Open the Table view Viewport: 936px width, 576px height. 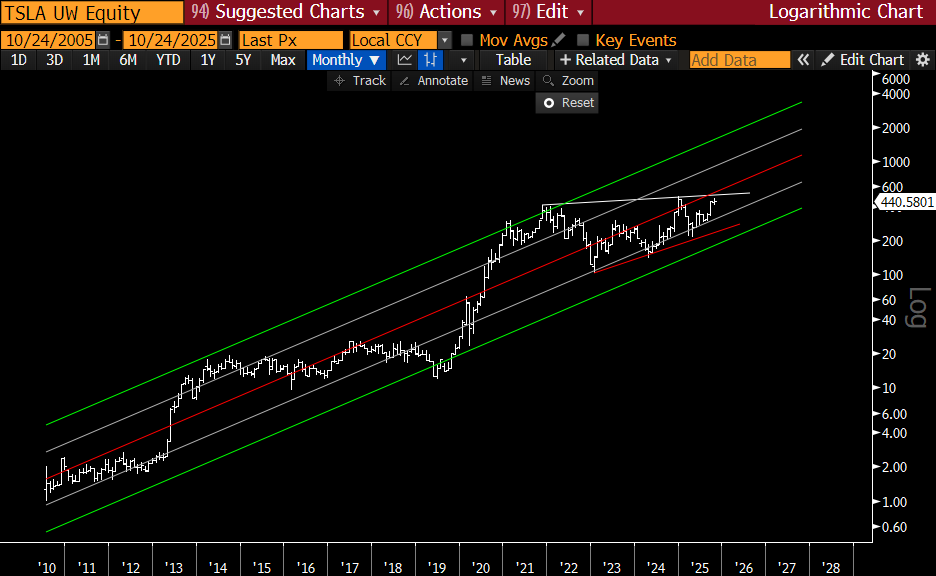tap(513, 60)
